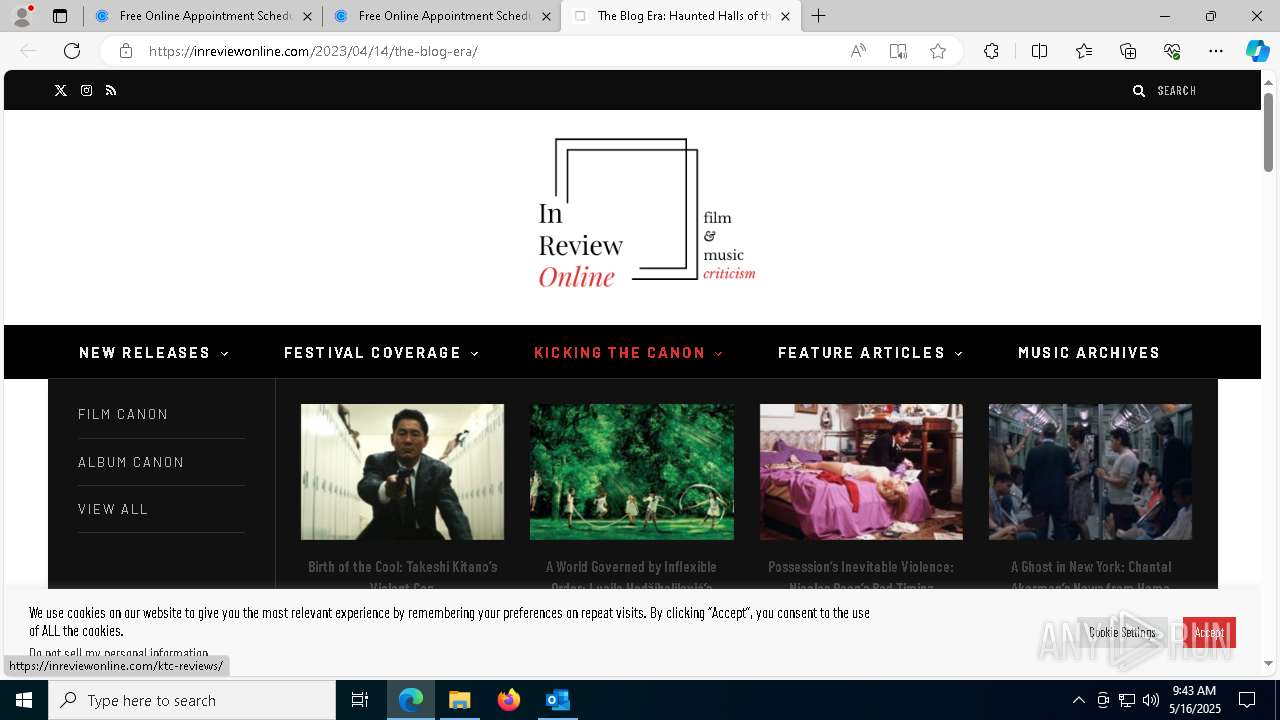Activate Read aloud icon in address bar

pyautogui.click(x=858, y=51)
